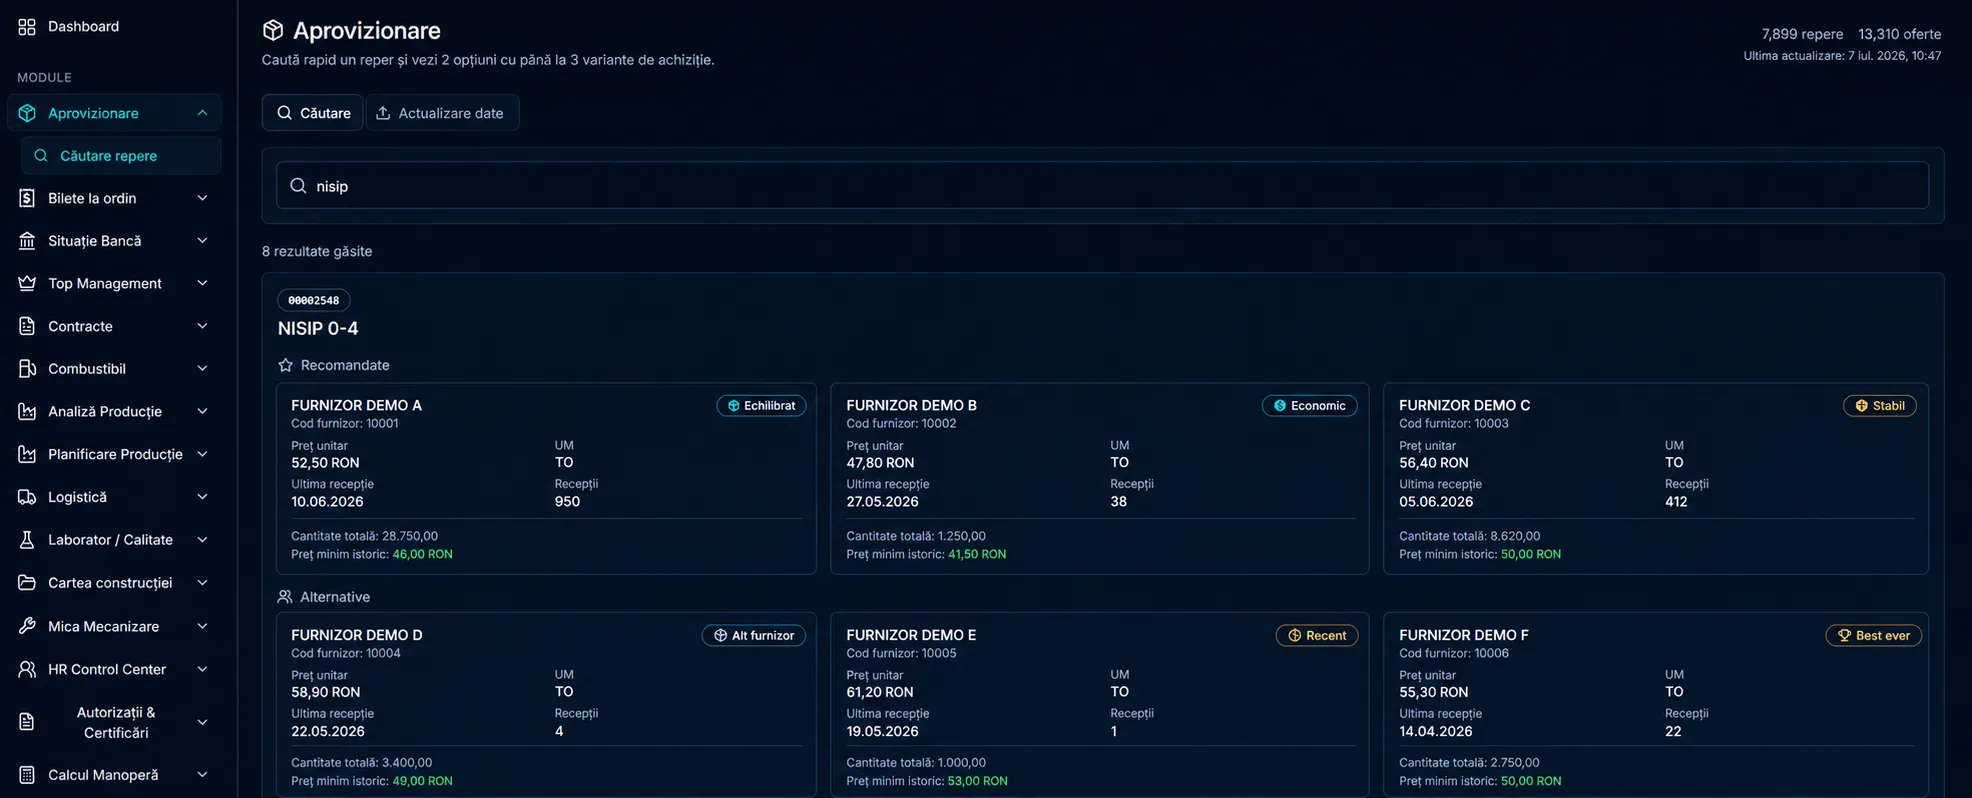Screen dimensions: 1972x798
Task: Click the Alt furnizor badge
Action: coord(754,635)
